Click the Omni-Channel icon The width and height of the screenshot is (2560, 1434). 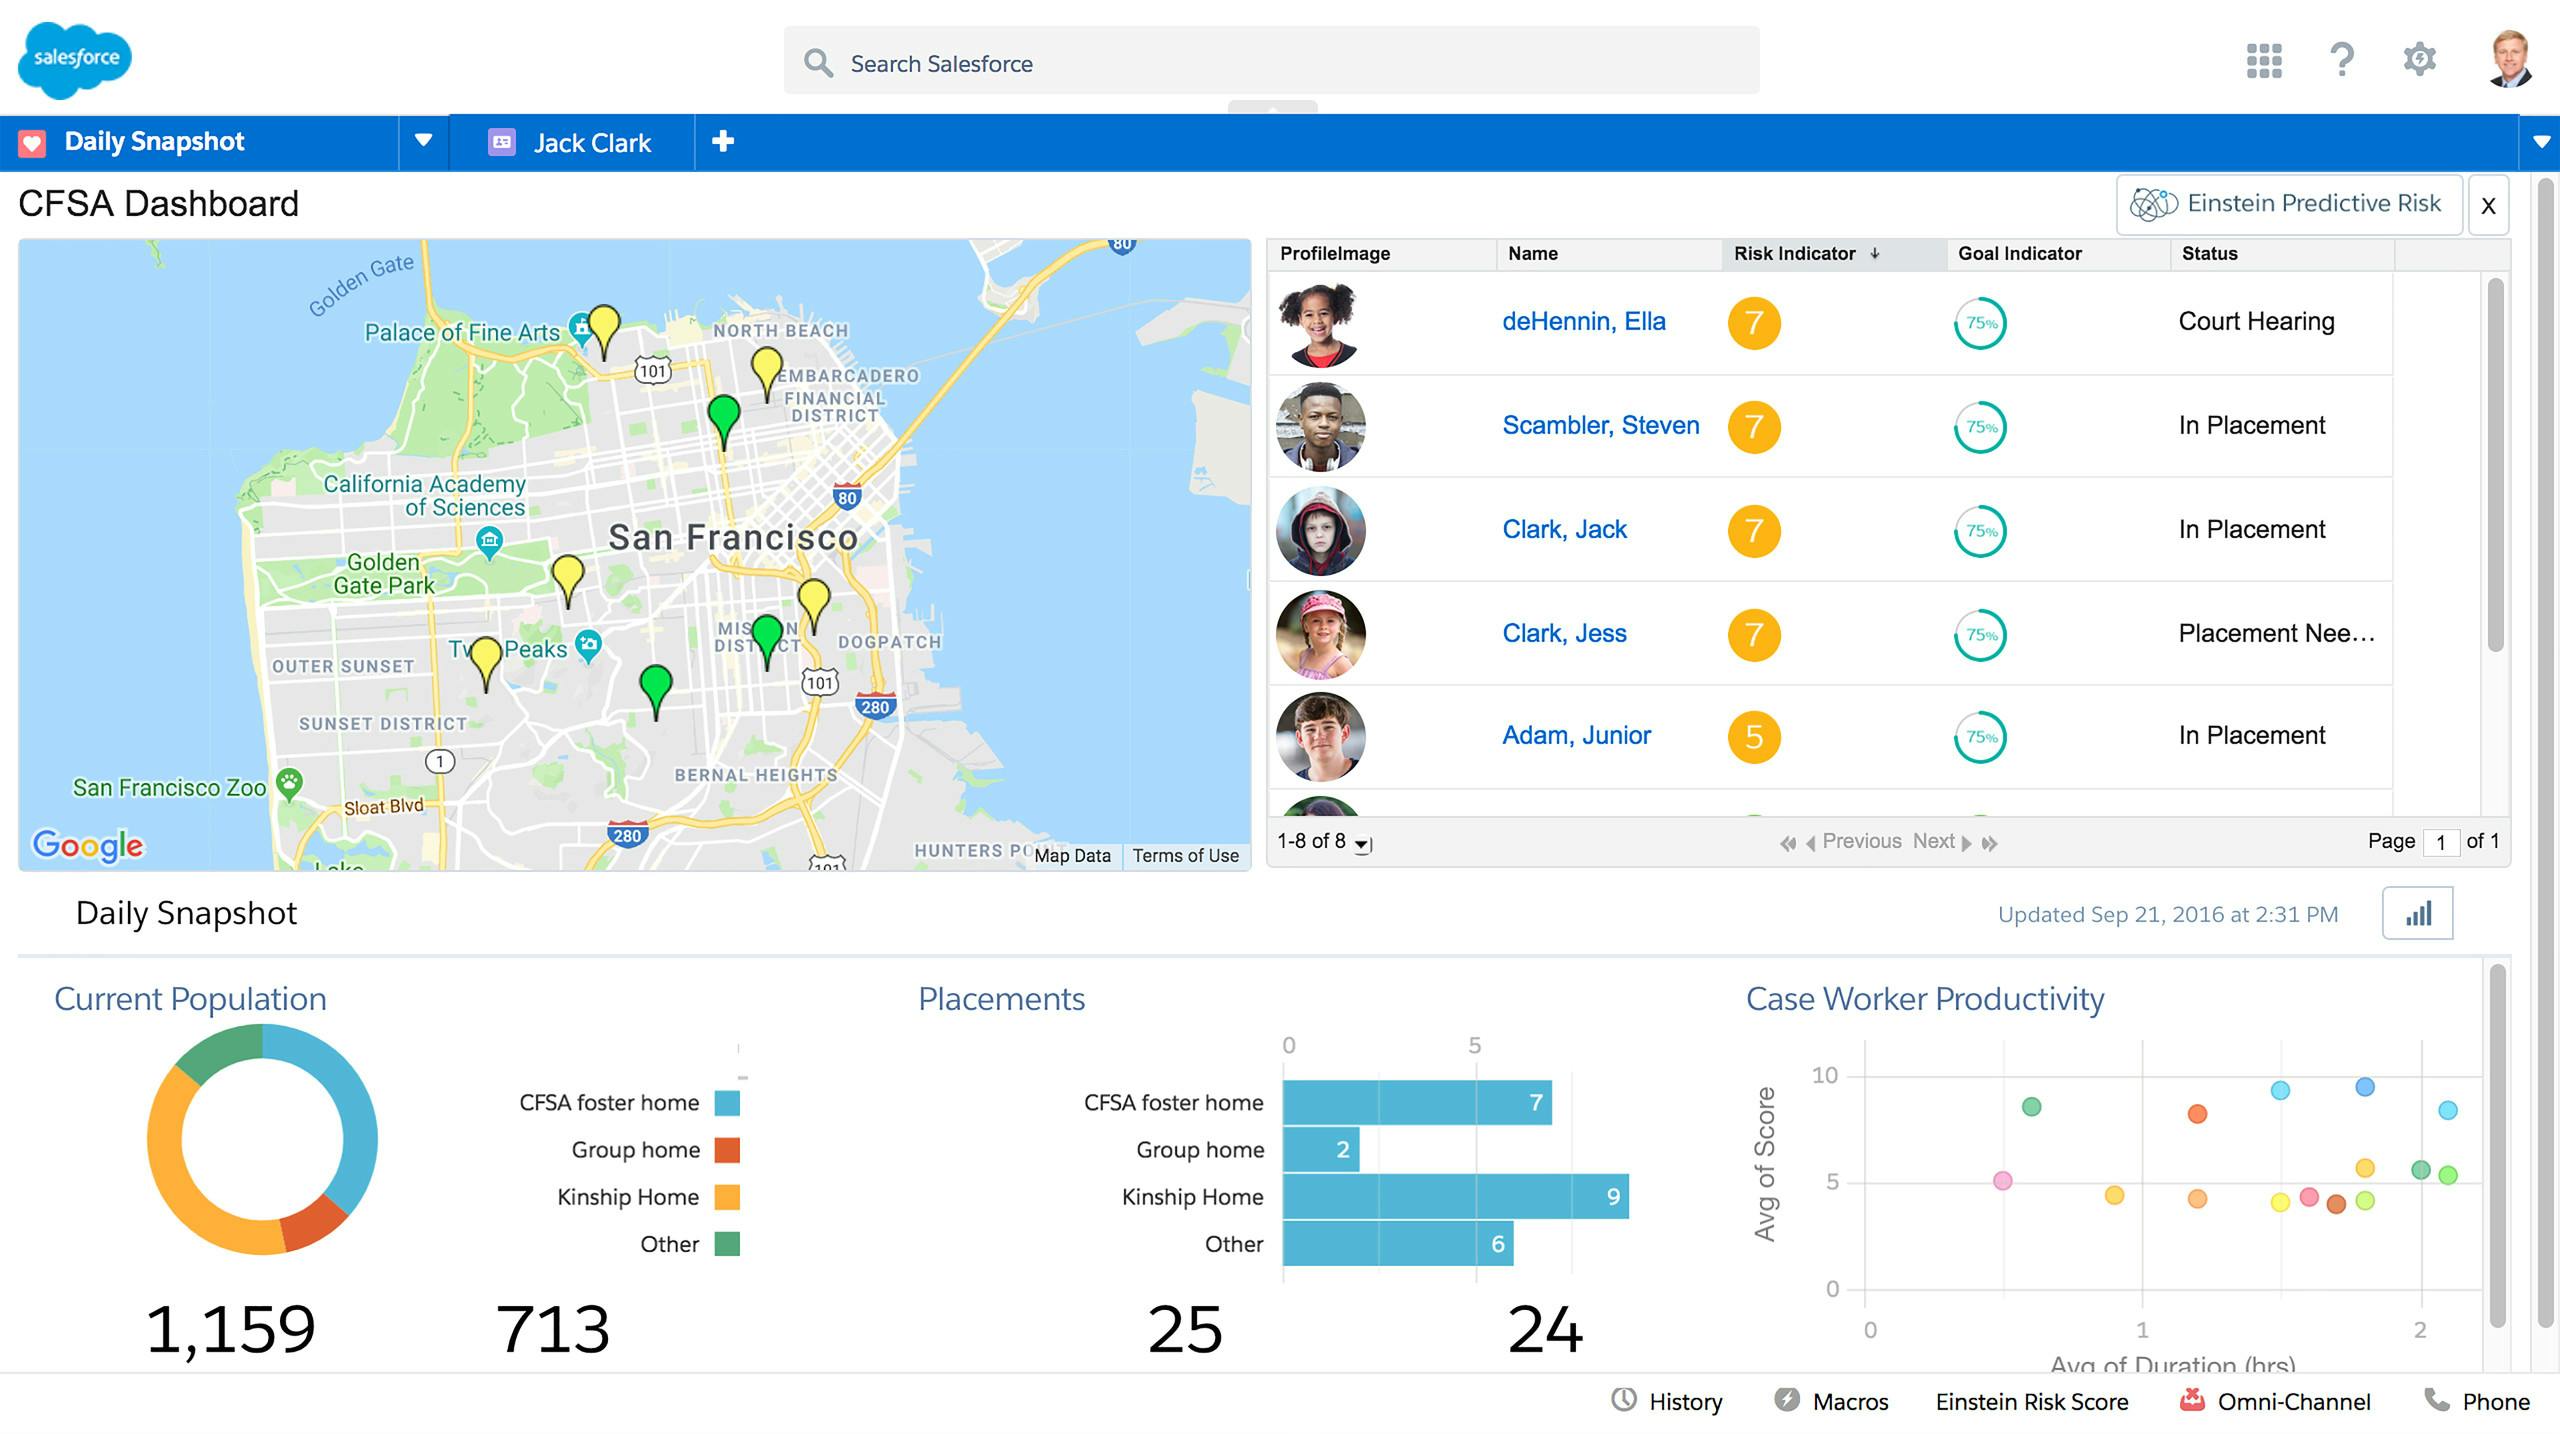(x=2192, y=1399)
